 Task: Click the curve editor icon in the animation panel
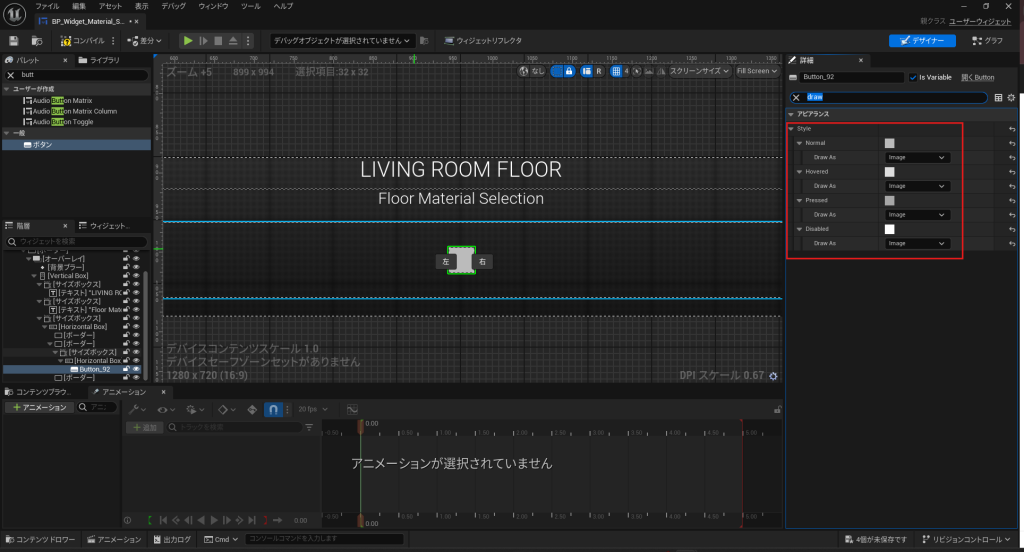click(352, 410)
